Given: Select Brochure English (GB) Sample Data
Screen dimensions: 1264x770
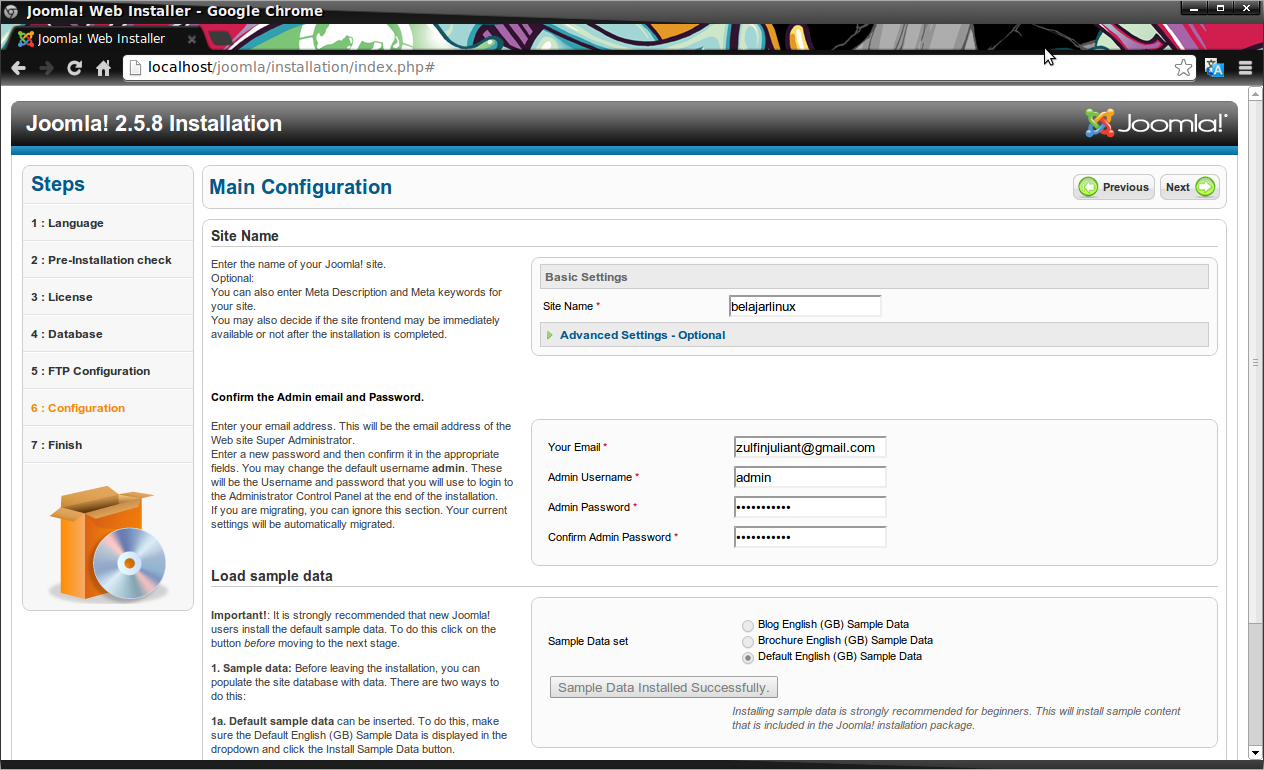Looking at the screenshot, I should click(x=748, y=641).
